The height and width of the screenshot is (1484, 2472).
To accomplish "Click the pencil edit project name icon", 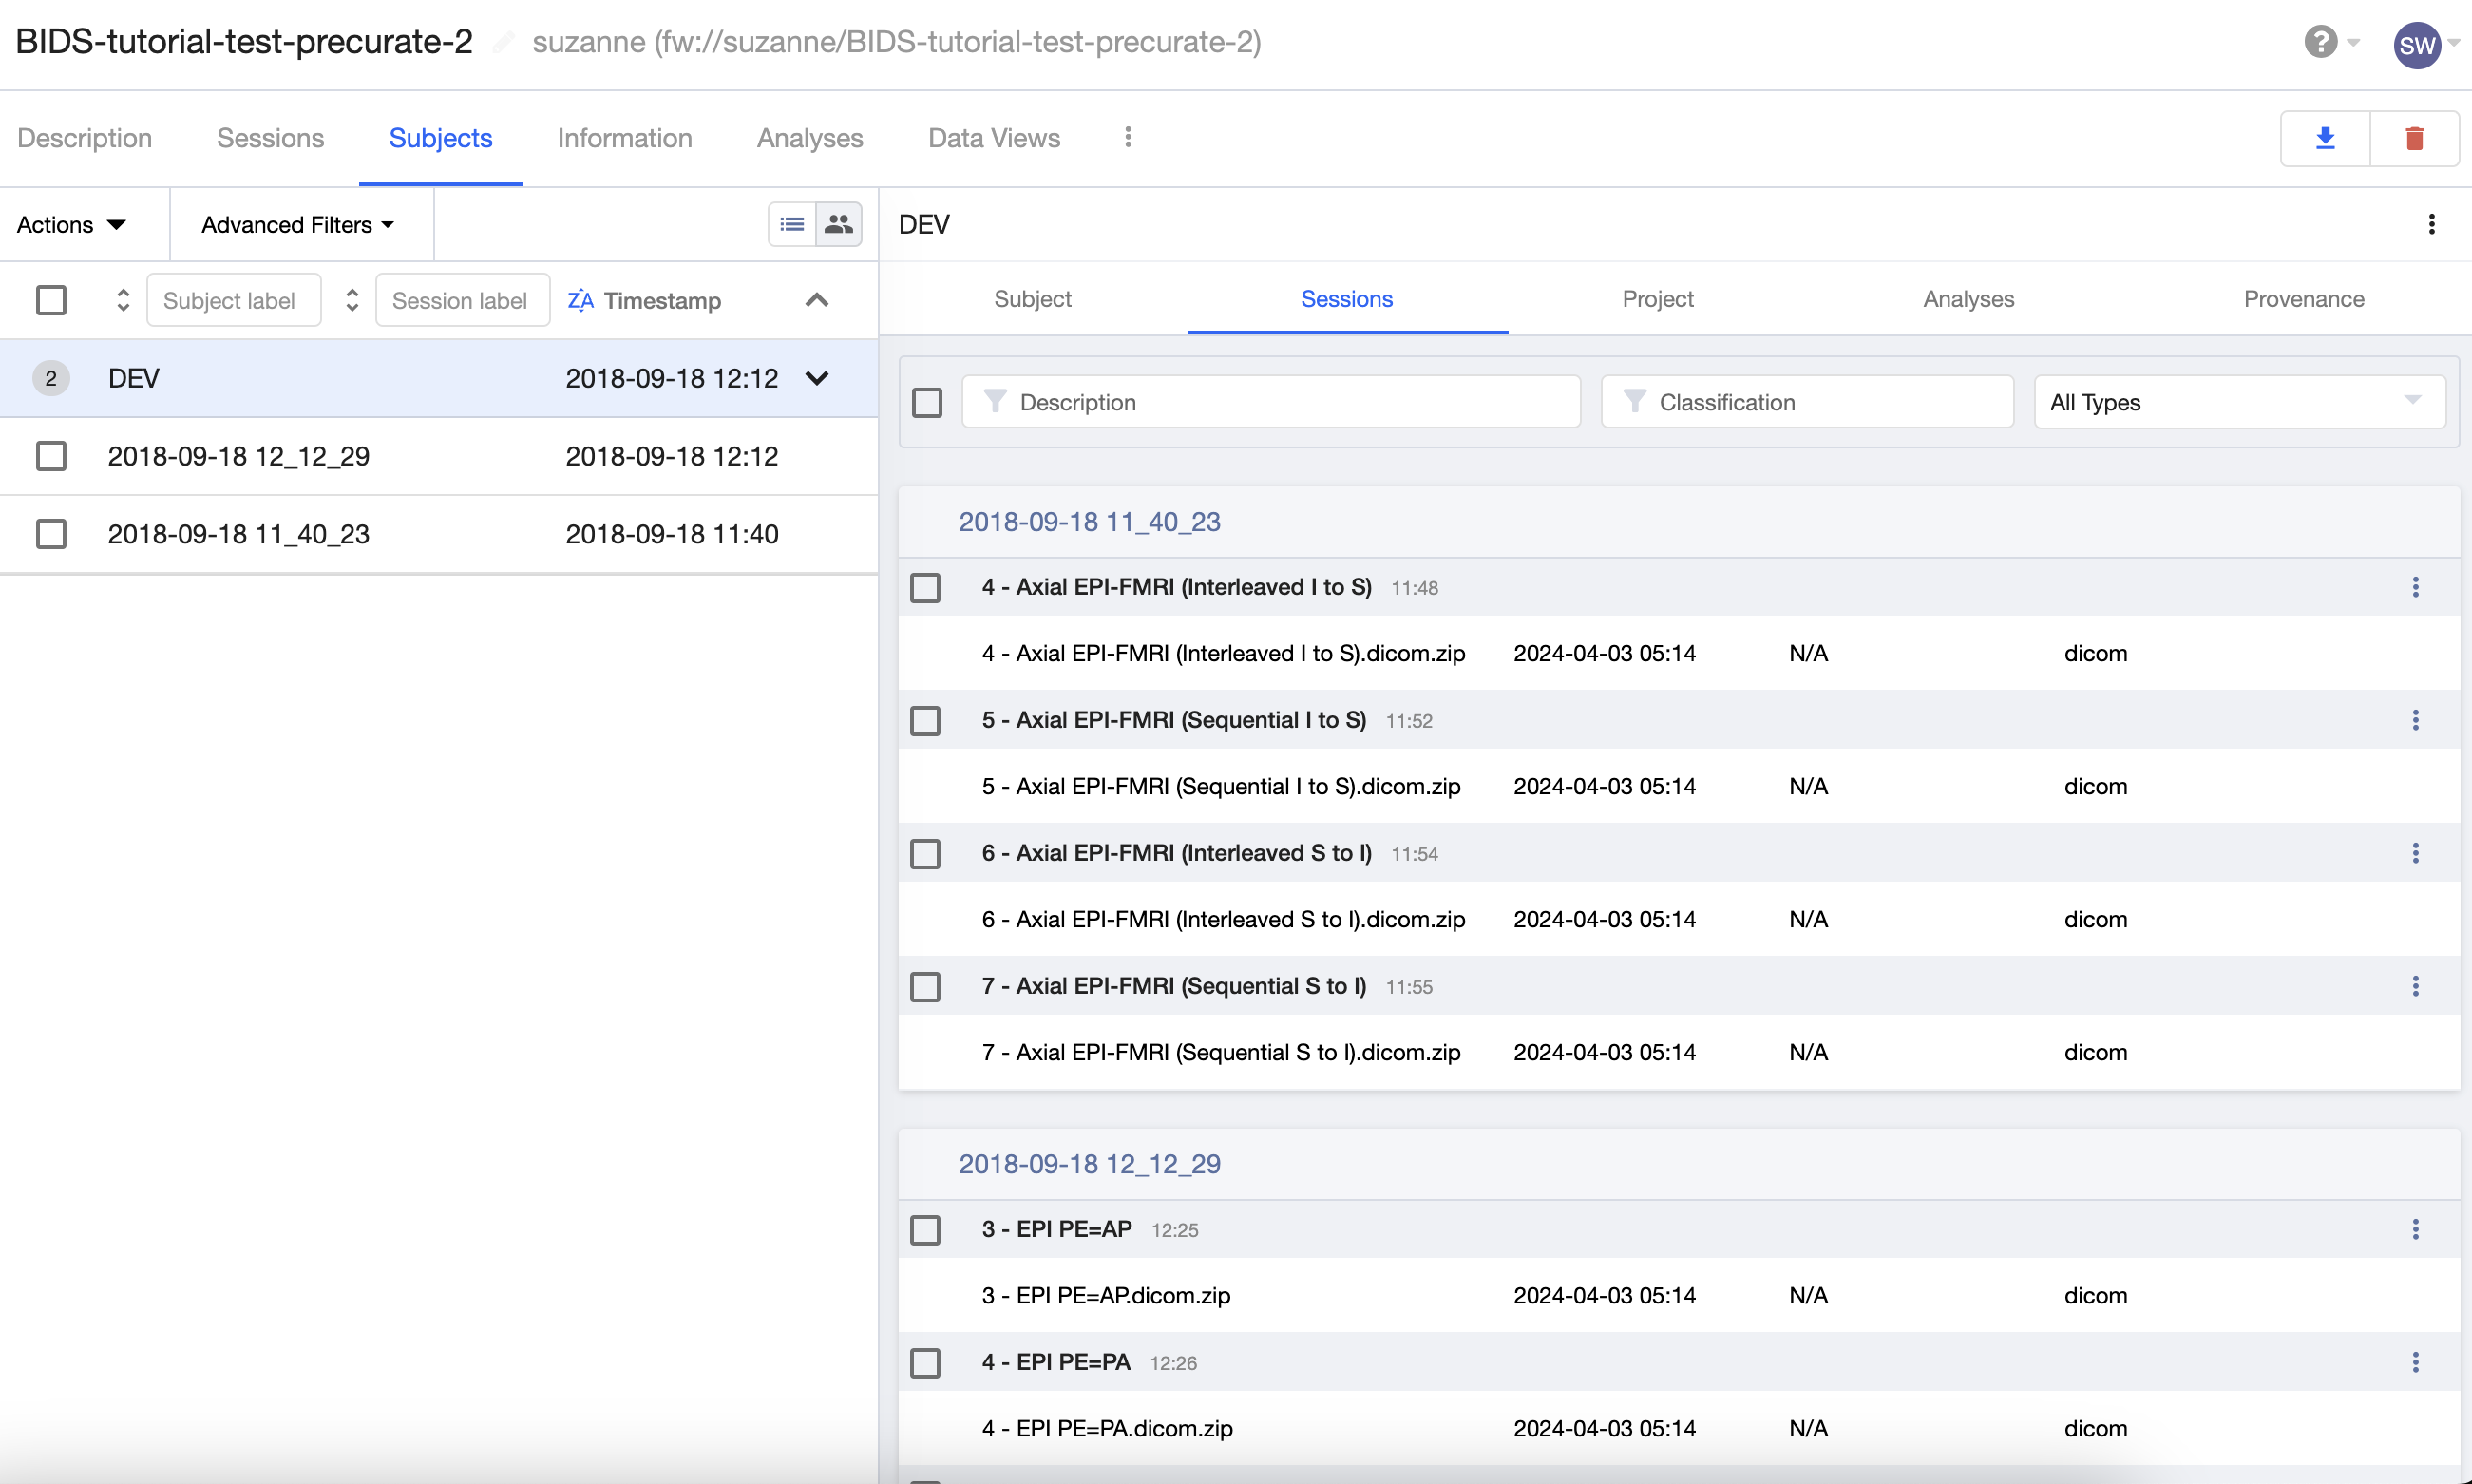I will (x=503, y=42).
